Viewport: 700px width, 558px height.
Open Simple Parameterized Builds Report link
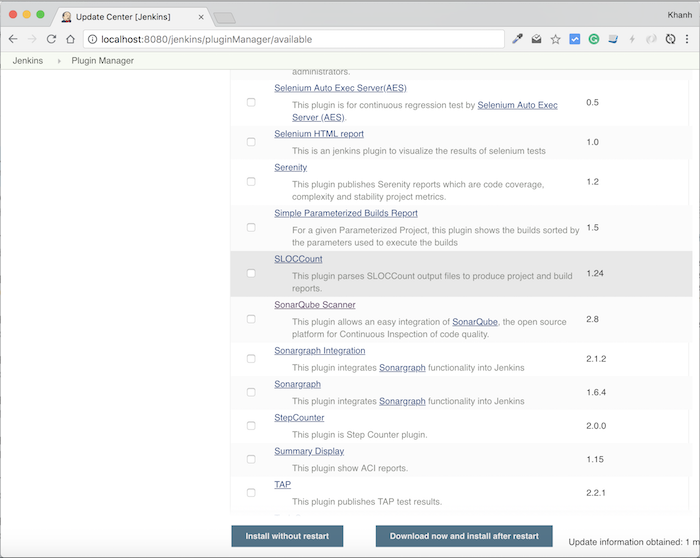coord(346,213)
